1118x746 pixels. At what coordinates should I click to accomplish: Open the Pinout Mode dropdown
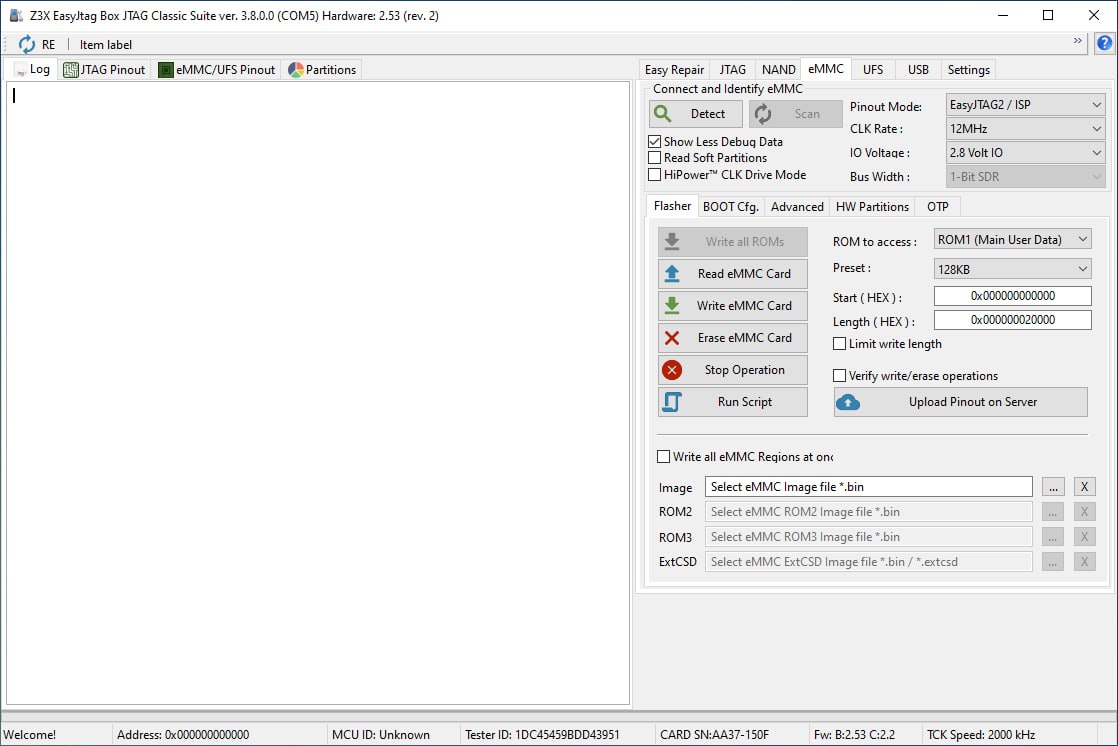pos(1025,105)
